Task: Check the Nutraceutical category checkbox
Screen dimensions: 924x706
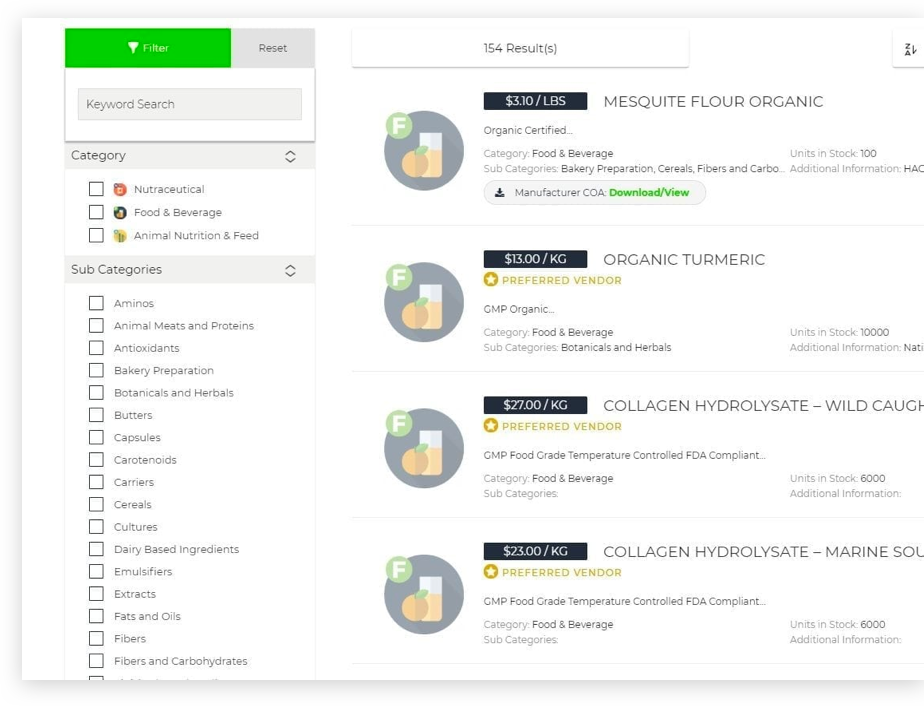Action: click(x=96, y=189)
